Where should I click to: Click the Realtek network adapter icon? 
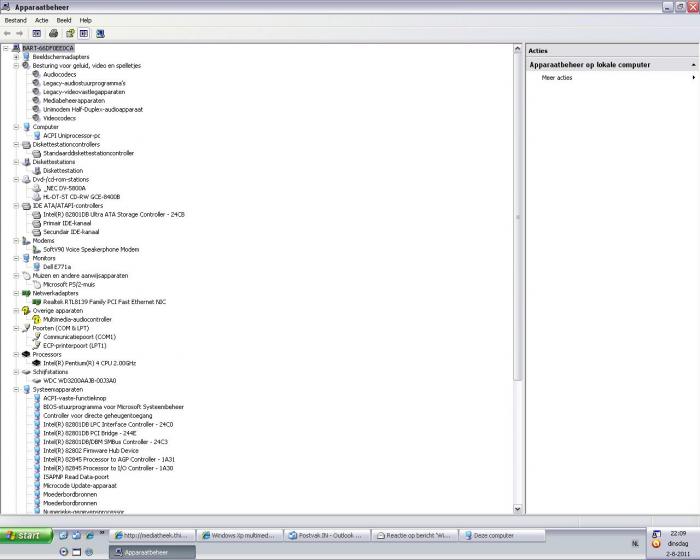click(x=37, y=302)
